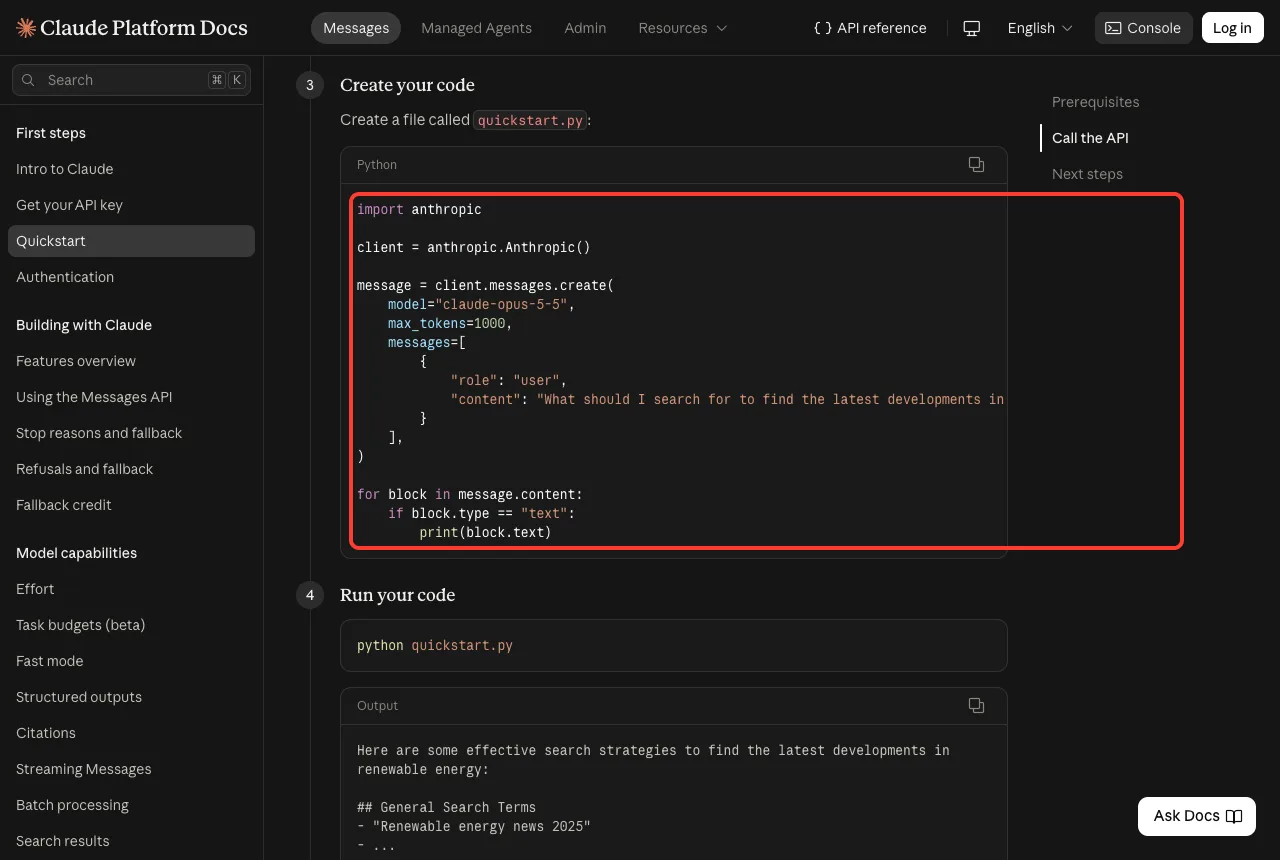Click the Log in button
Screen dimensions: 1280x860
point(1232,28)
